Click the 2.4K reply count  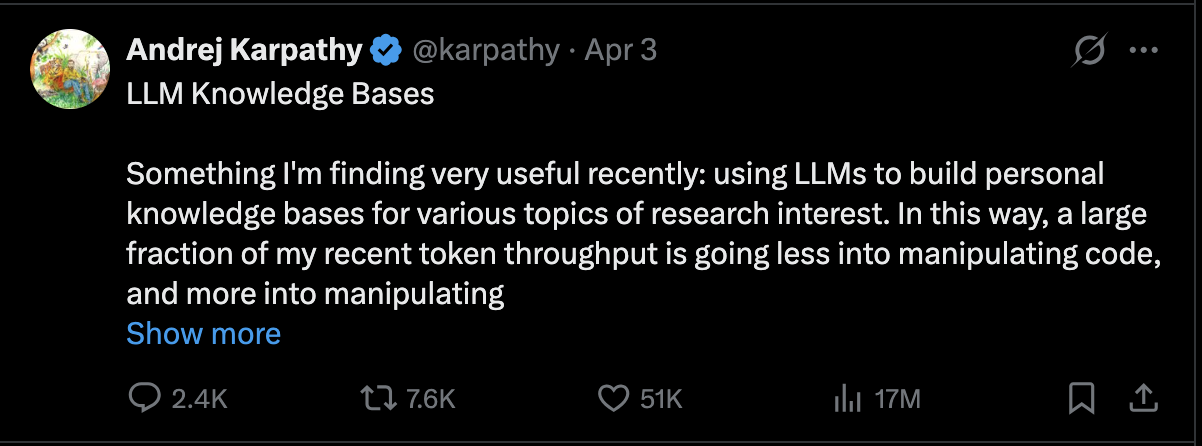[x=200, y=399]
